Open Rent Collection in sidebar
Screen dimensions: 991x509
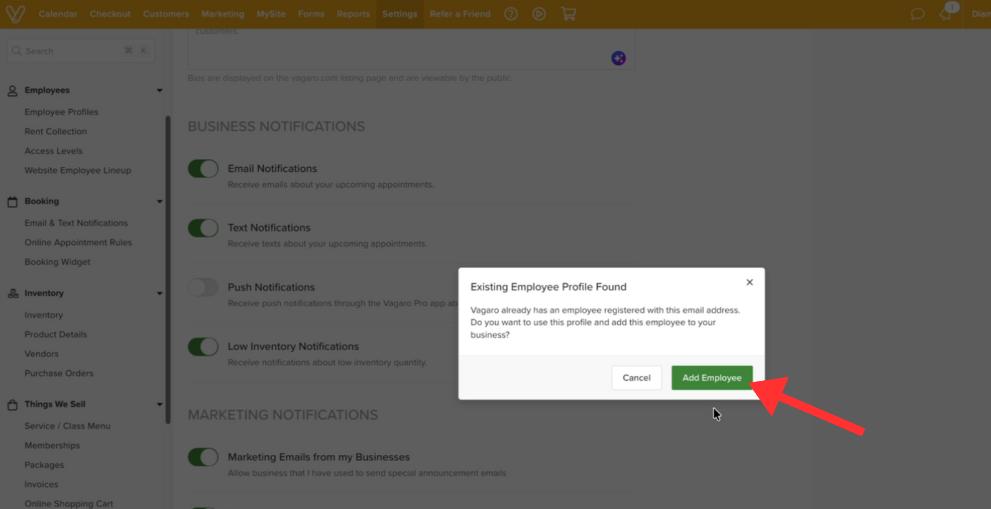56,132
